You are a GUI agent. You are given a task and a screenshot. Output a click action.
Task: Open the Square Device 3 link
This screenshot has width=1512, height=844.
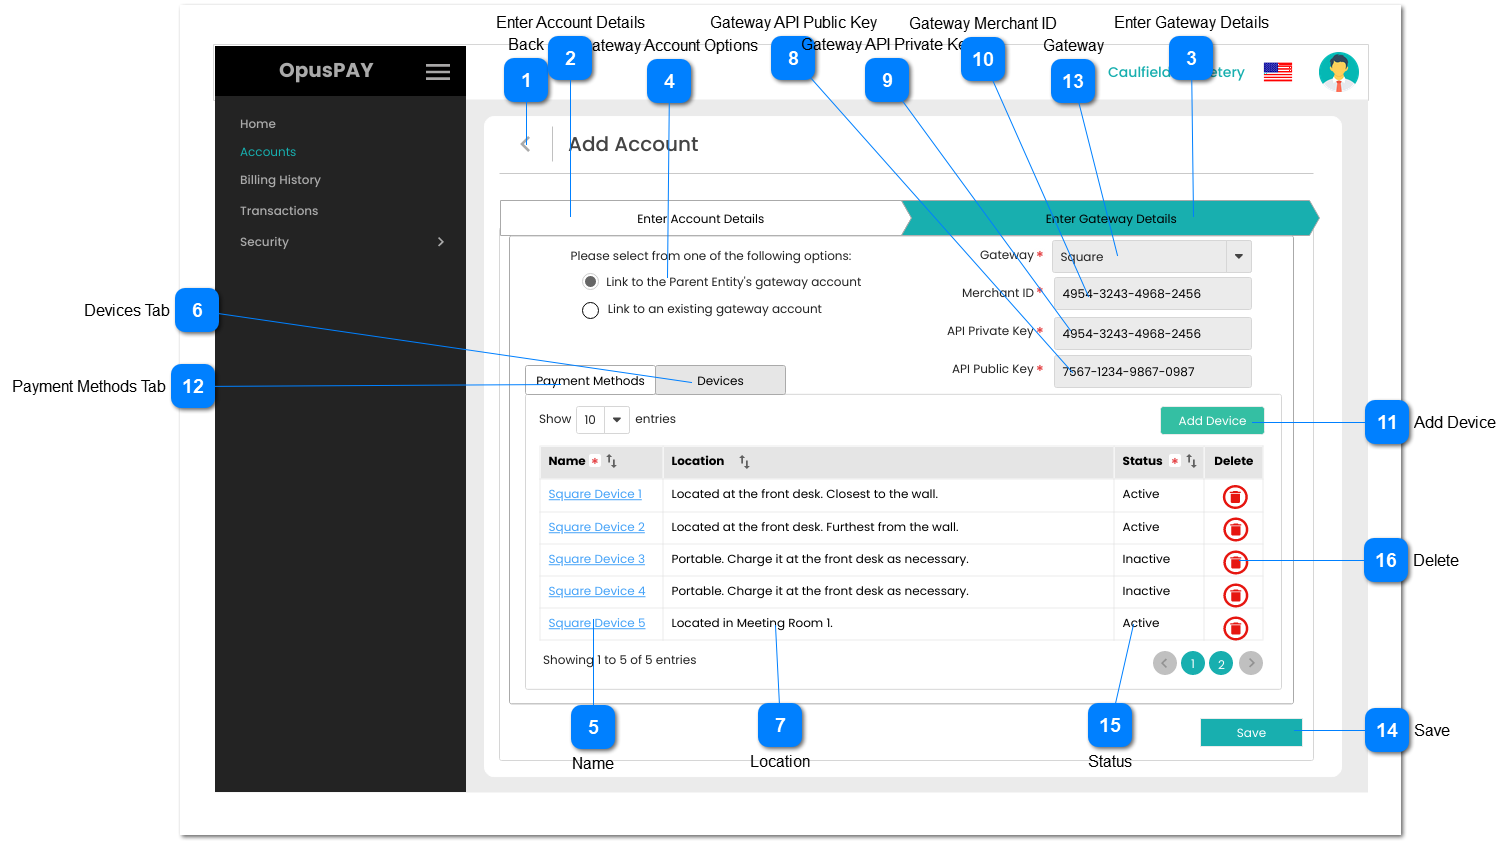[596, 559]
